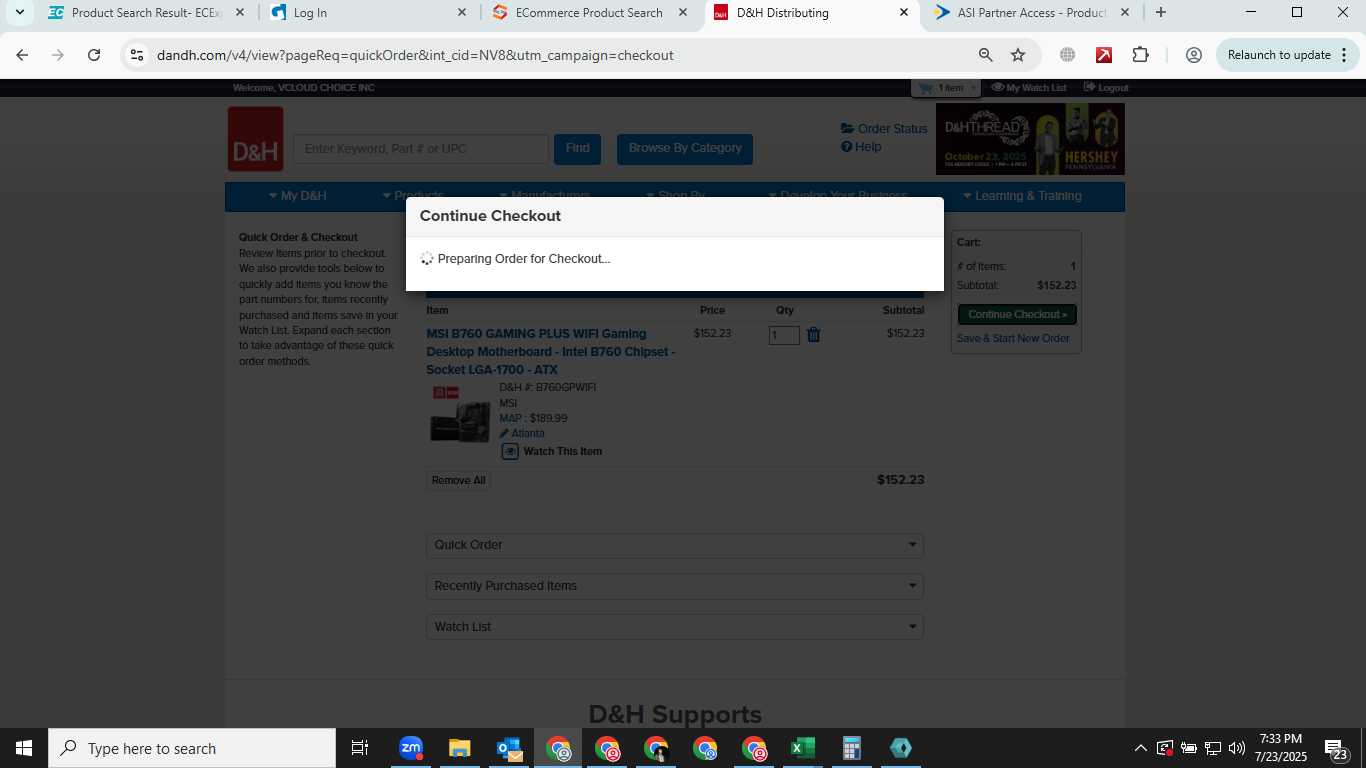Click Continue Checkout button in cart panel

click(1017, 314)
